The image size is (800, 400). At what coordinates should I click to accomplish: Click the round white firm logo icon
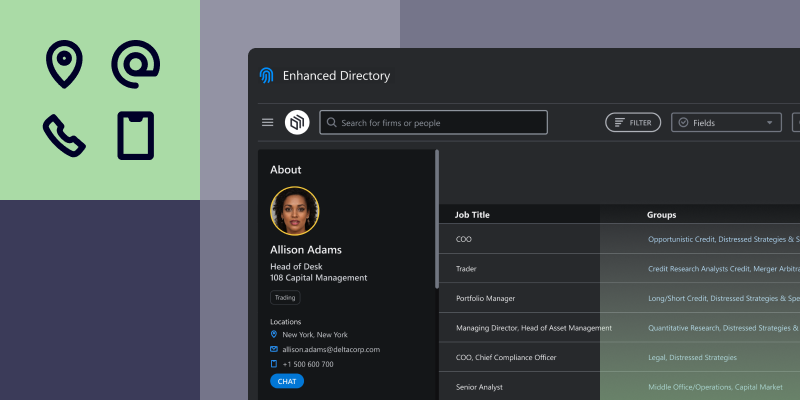pos(297,122)
